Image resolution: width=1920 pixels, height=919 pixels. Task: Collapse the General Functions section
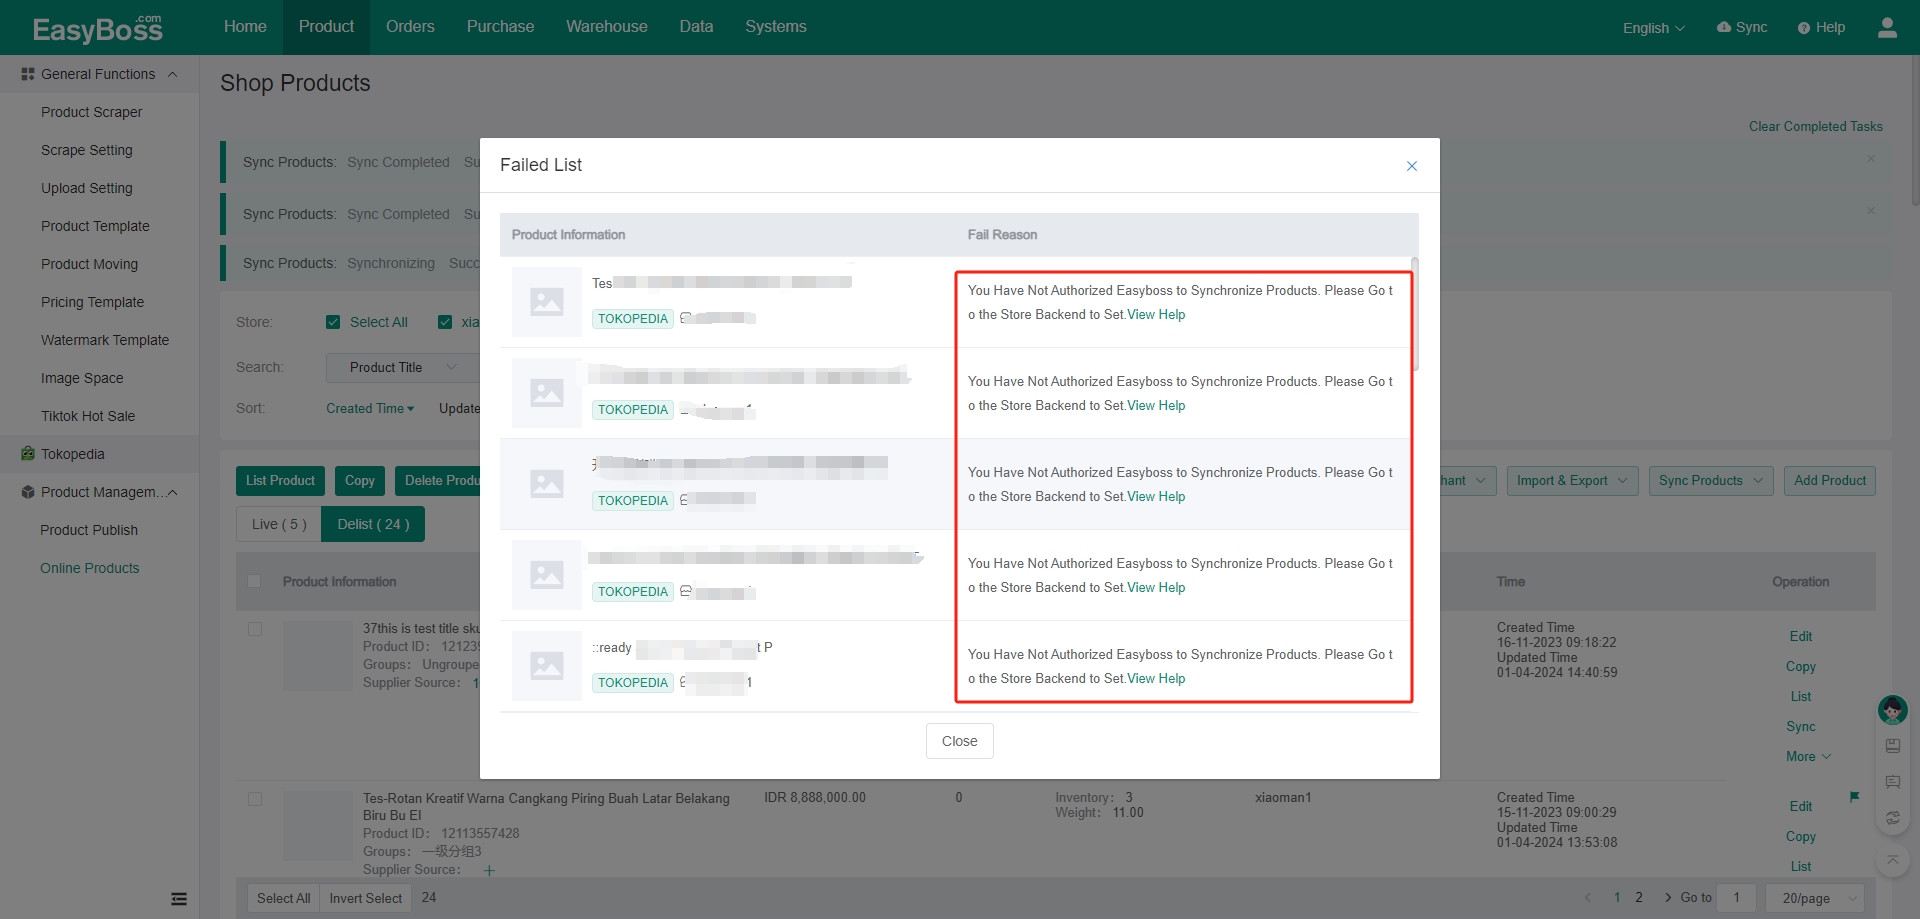pyautogui.click(x=172, y=74)
